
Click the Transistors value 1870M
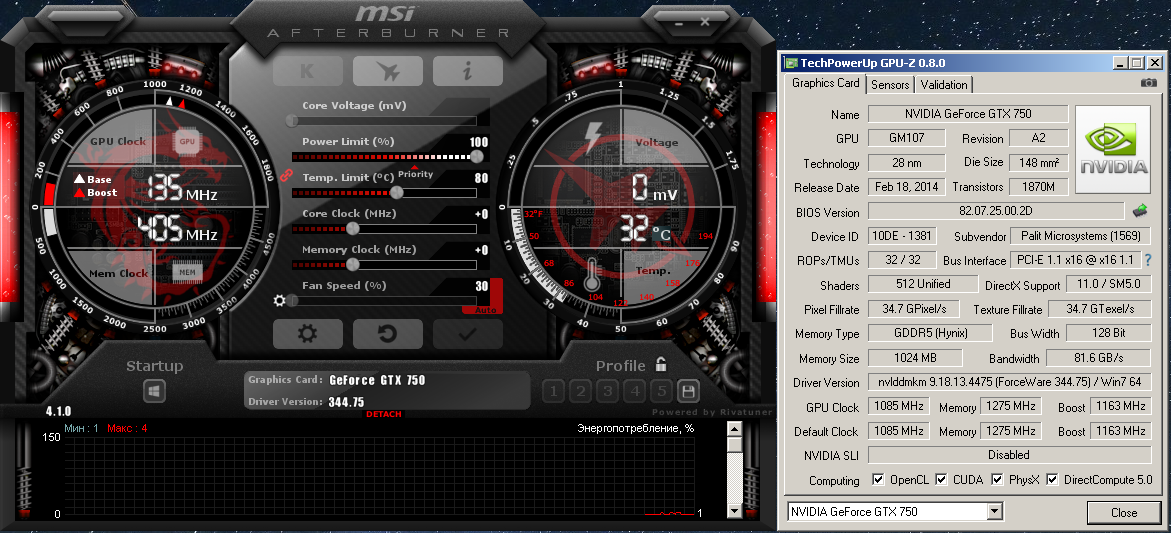coord(1039,187)
